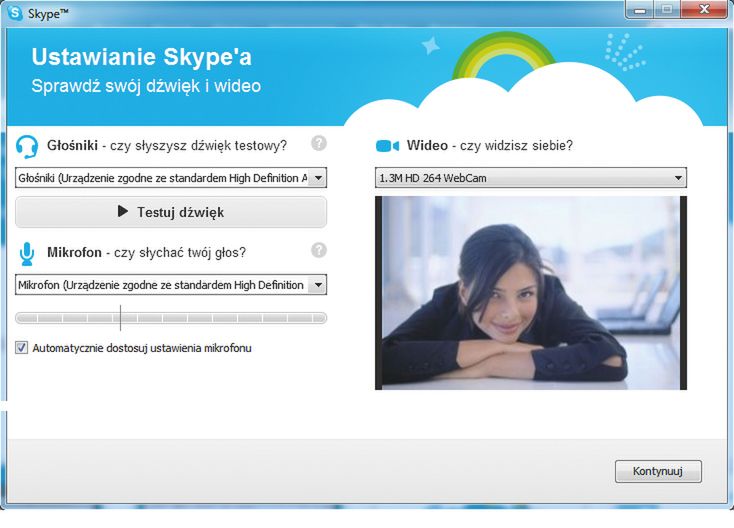This screenshot has height=528, width=734.
Task: Click the help icon next to Mikrofon
Action: [x=319, y=250]
